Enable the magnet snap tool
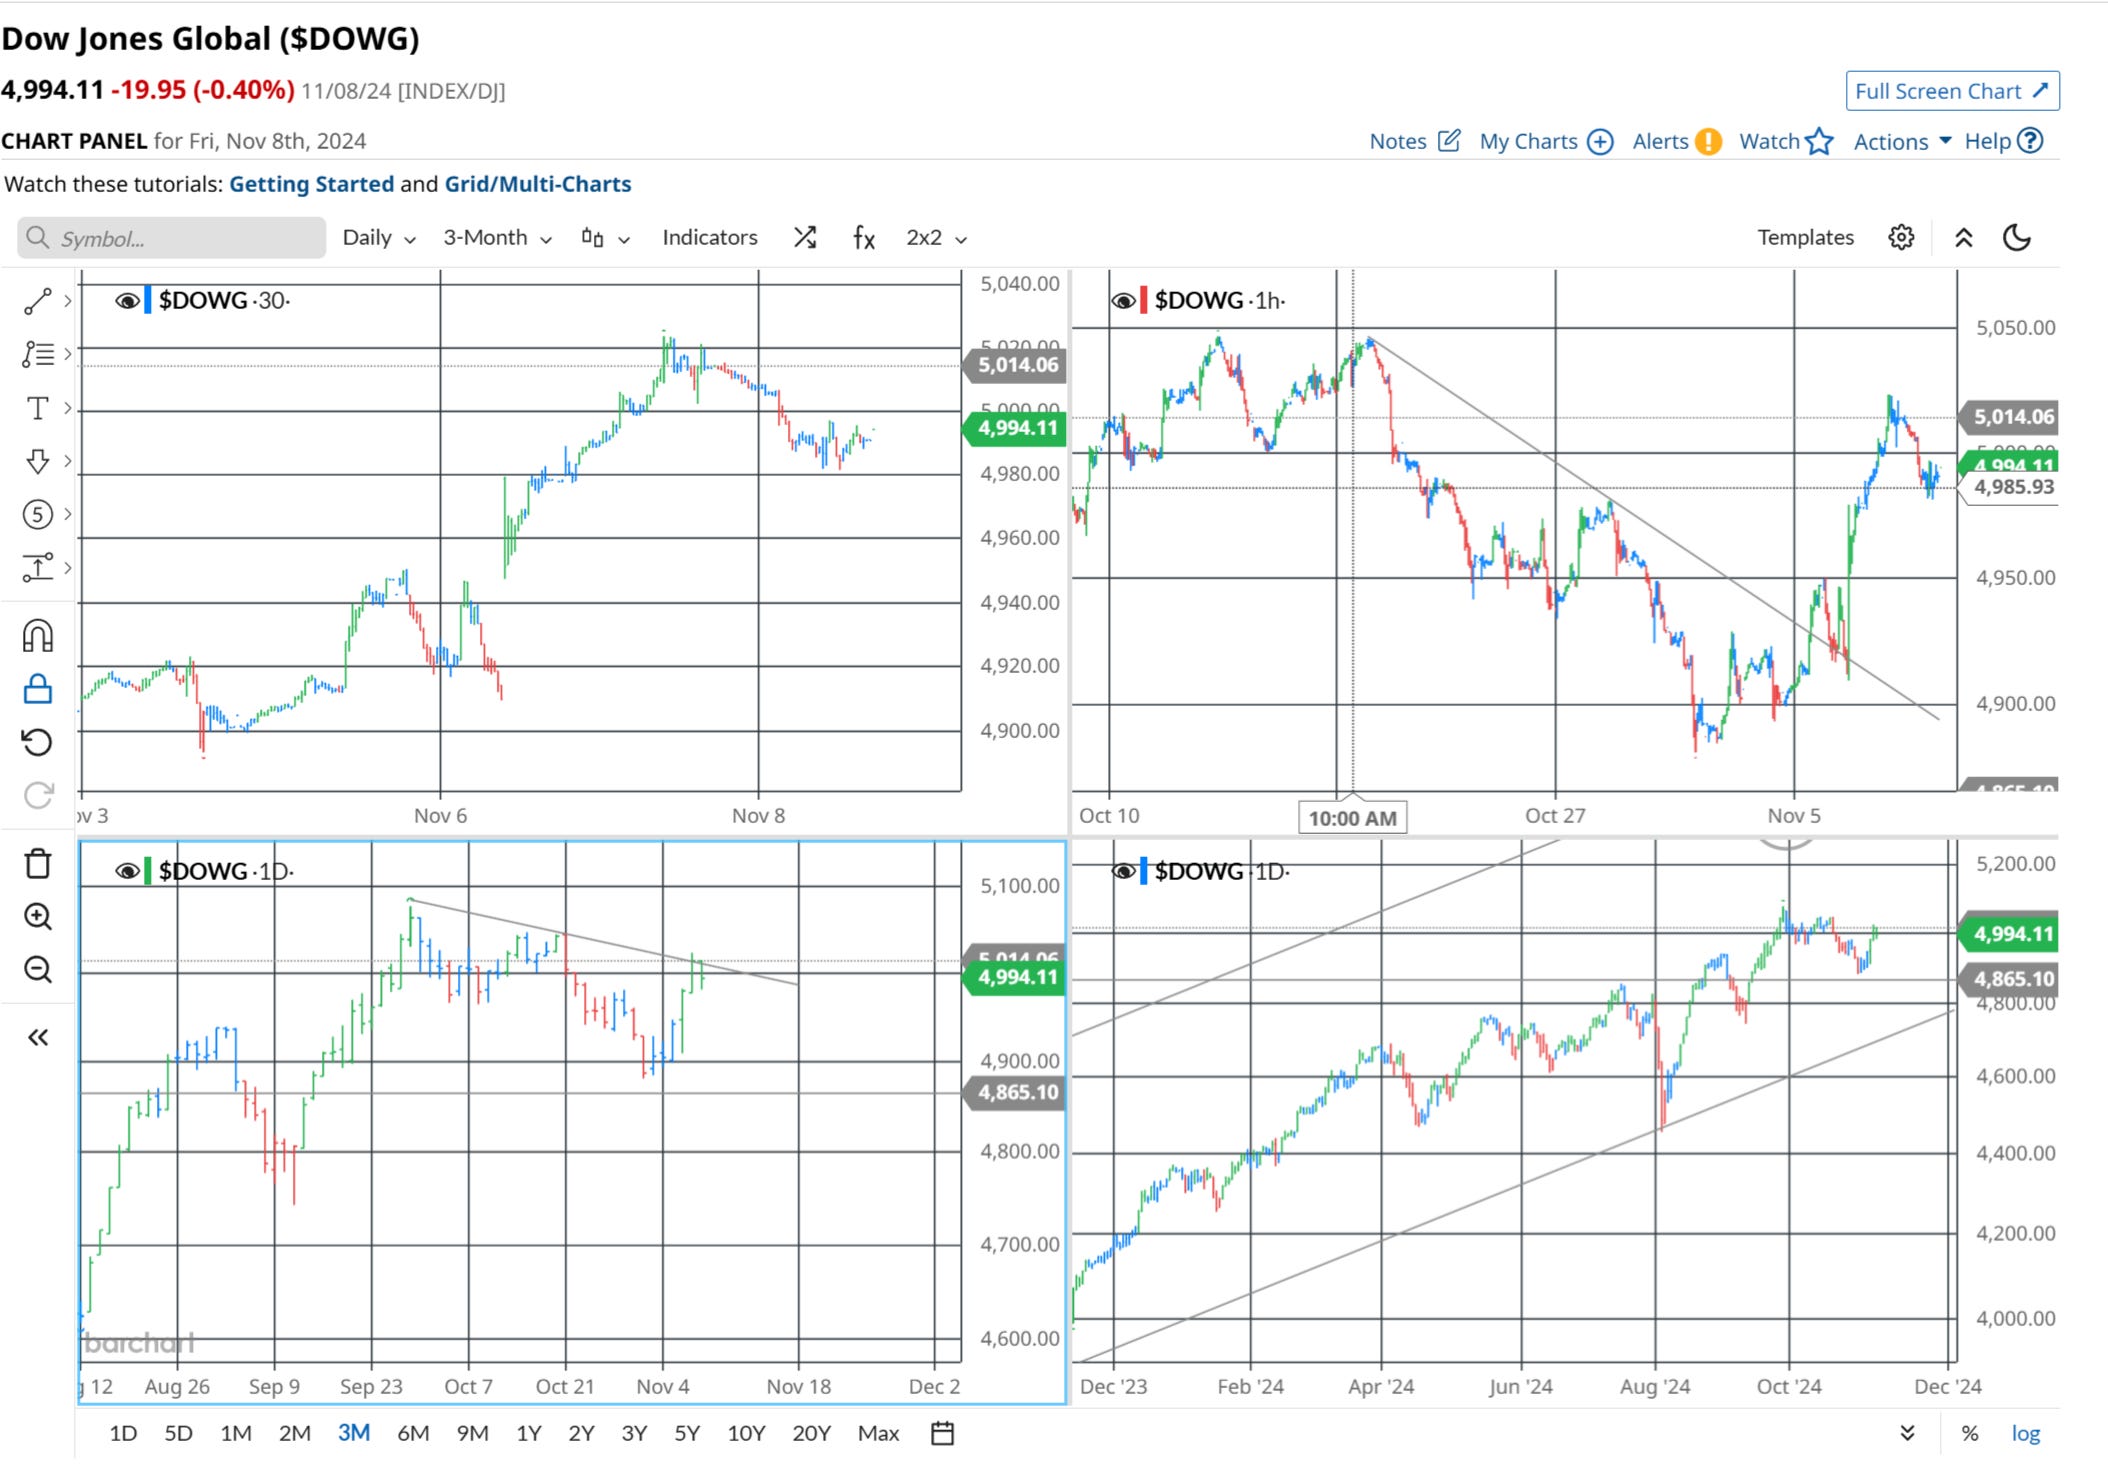This screenshot has height=1474, width=2108. tap(37, 636)
